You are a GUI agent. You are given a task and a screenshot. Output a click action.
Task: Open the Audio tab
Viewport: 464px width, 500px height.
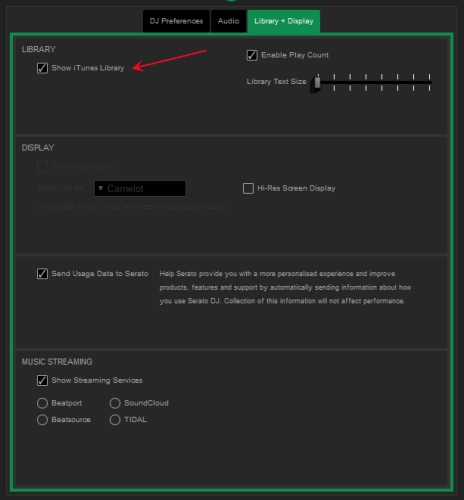point(229,21)
